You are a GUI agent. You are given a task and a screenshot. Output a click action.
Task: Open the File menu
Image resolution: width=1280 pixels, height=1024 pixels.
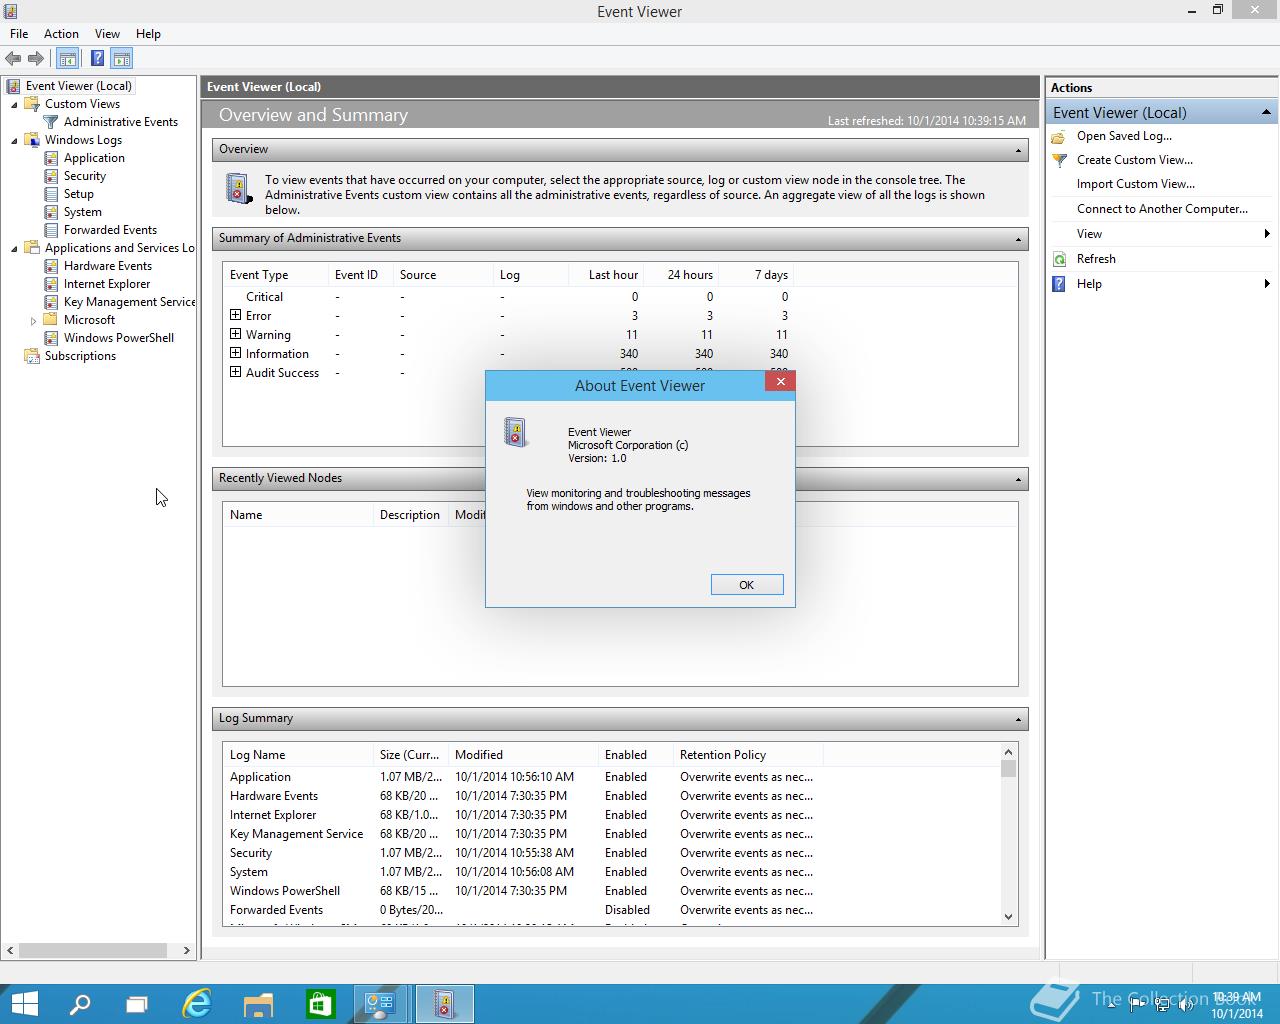(19, 33)
